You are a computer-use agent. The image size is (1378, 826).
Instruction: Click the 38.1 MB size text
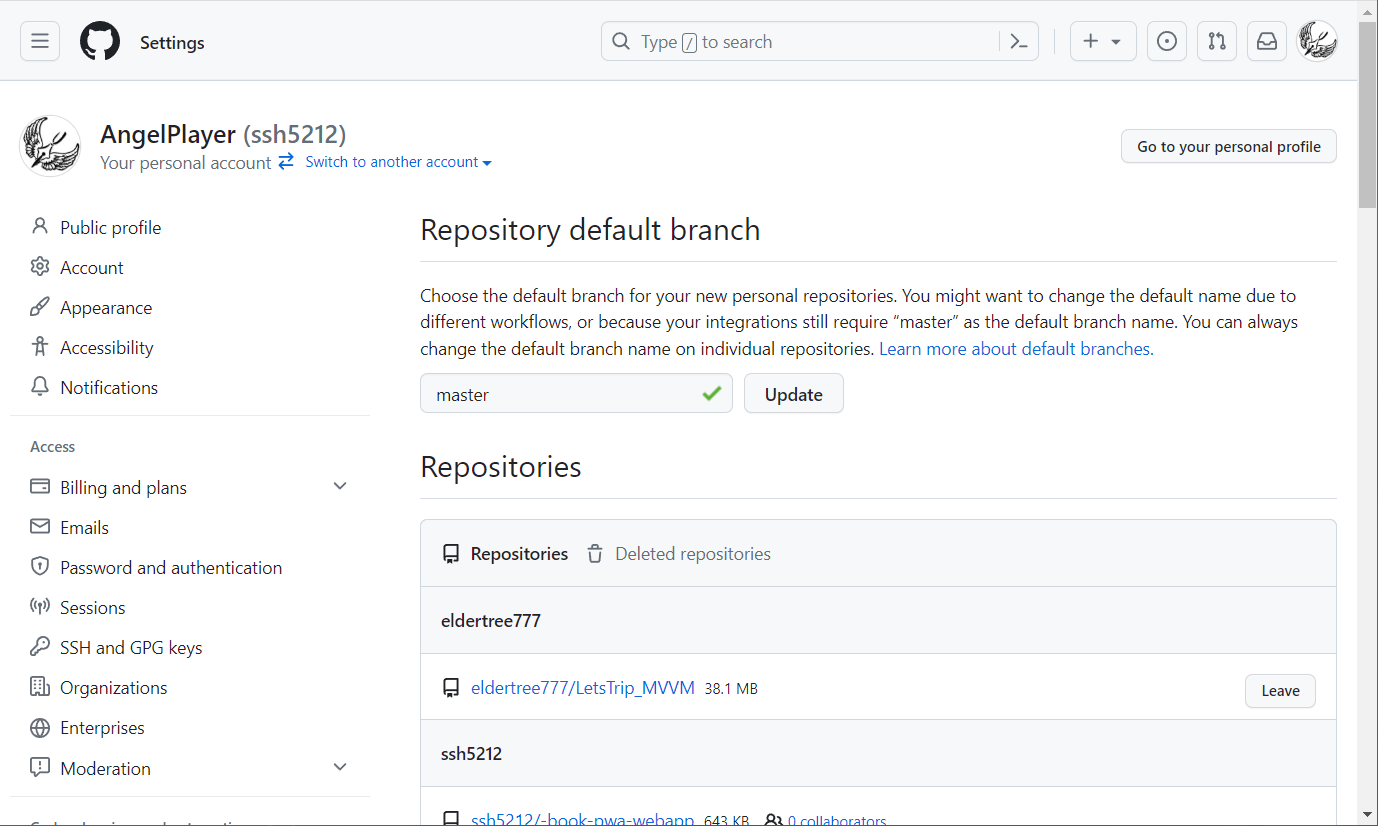pos(731,689)
